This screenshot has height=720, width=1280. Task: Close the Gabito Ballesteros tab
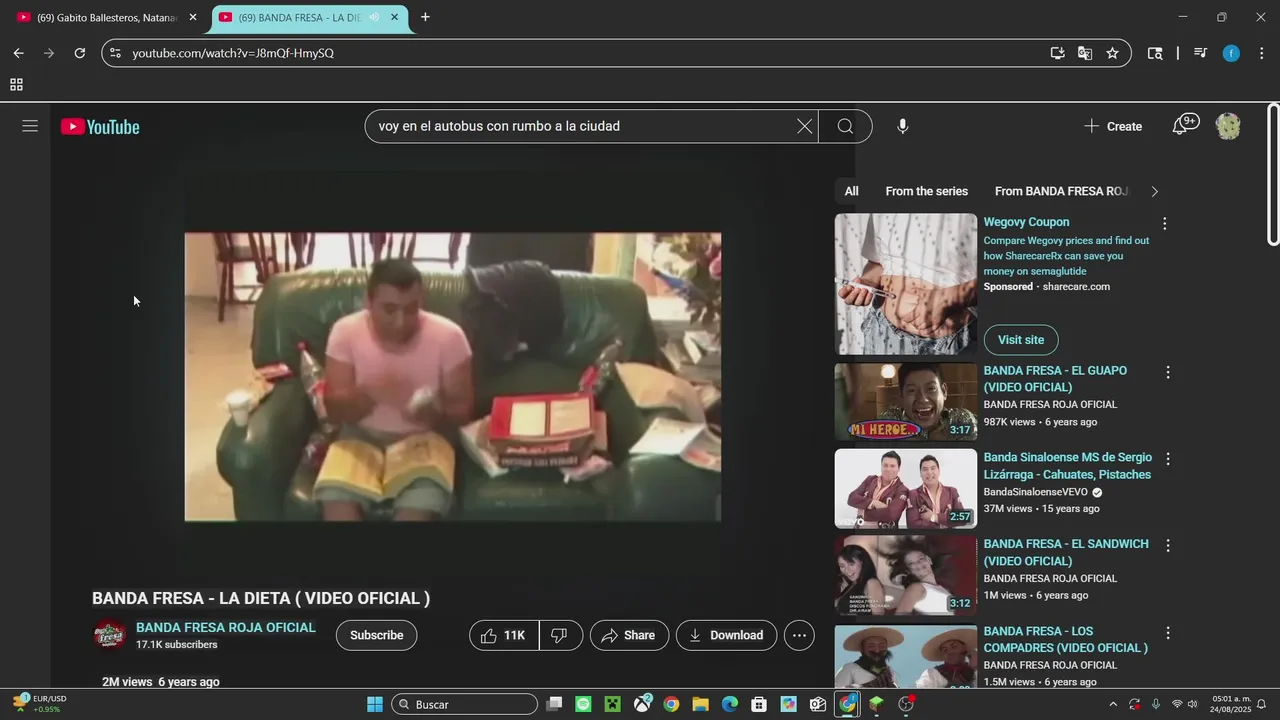click(193, 17)
